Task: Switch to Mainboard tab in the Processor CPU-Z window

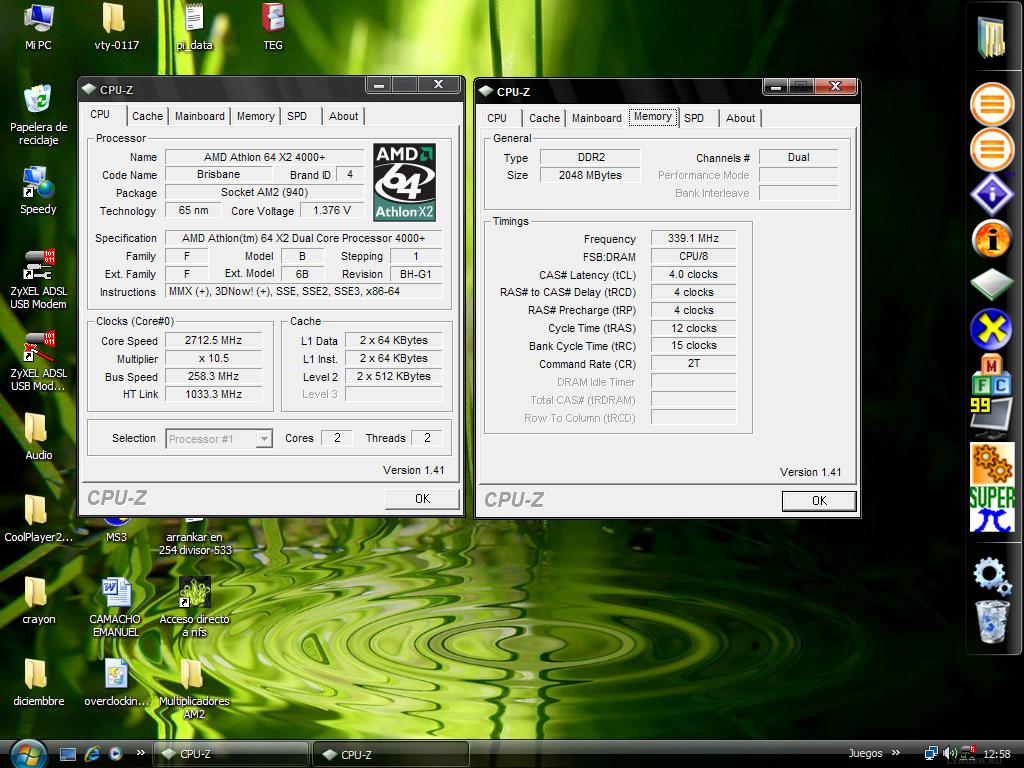Action: 199,116
